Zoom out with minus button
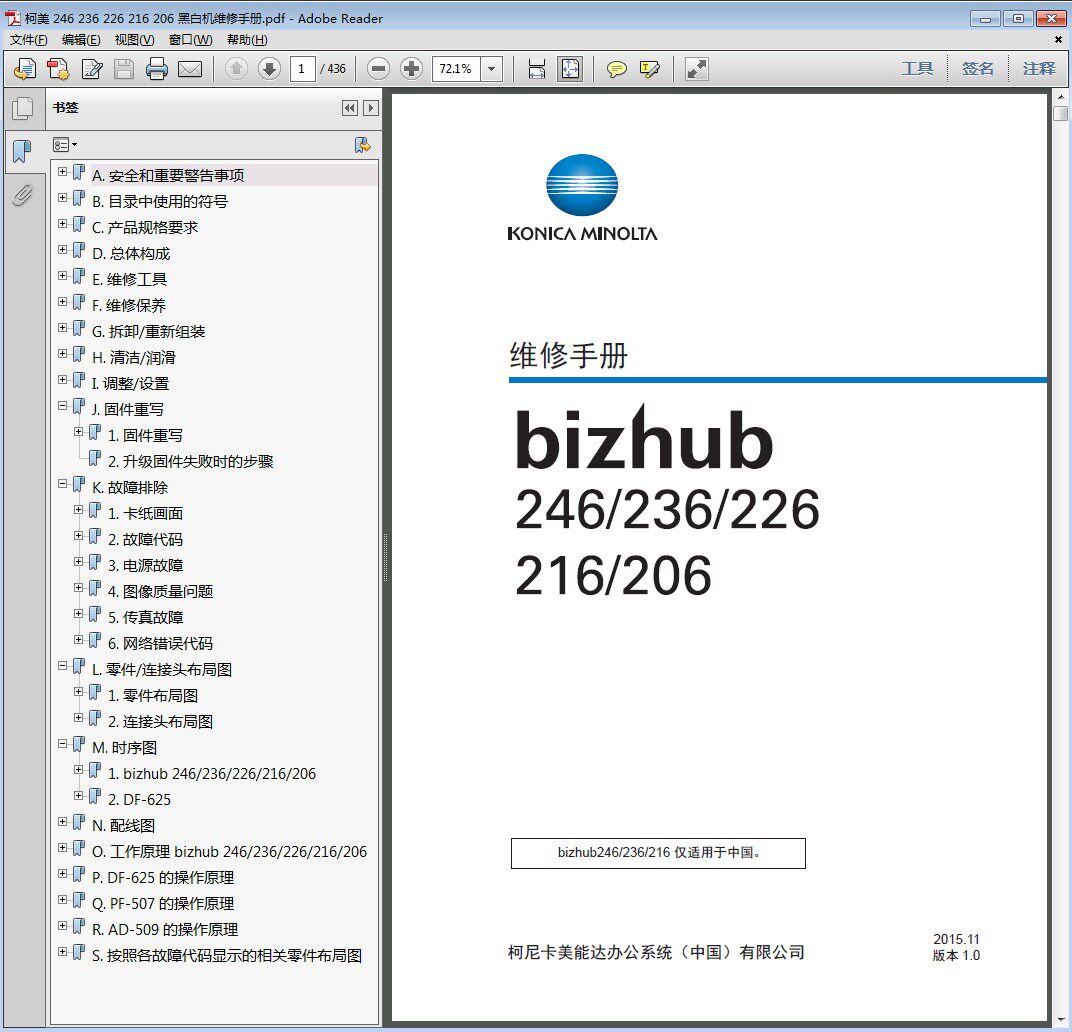The width and height of the screenshot is (1072, 1032). pos(378,68)
